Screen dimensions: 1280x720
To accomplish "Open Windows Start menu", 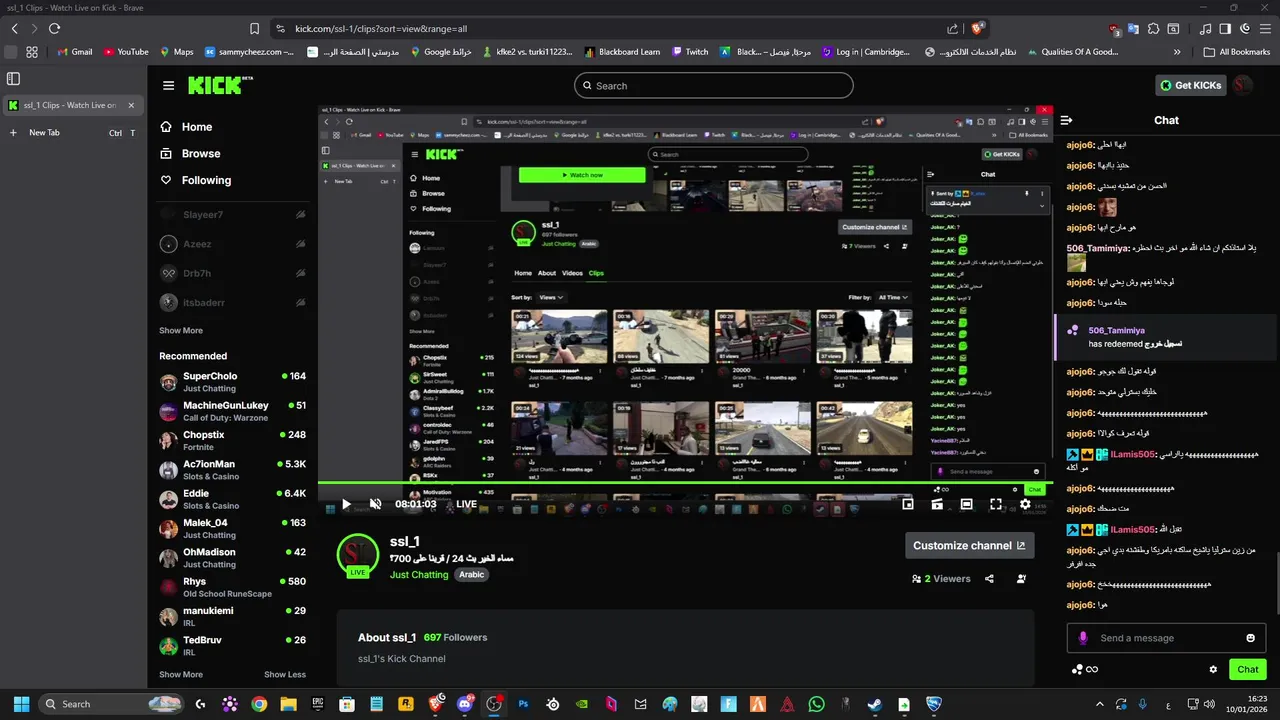I will pos(21,704).
